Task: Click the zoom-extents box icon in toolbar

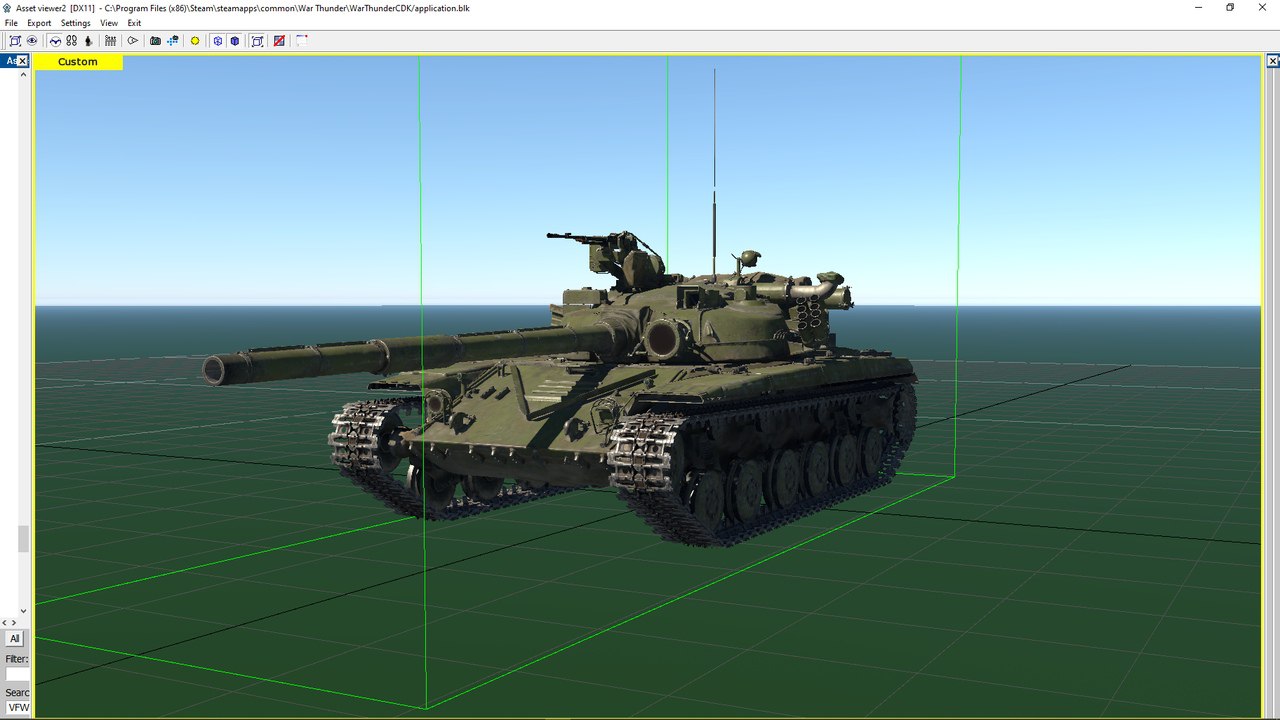Action: (15, 41)
